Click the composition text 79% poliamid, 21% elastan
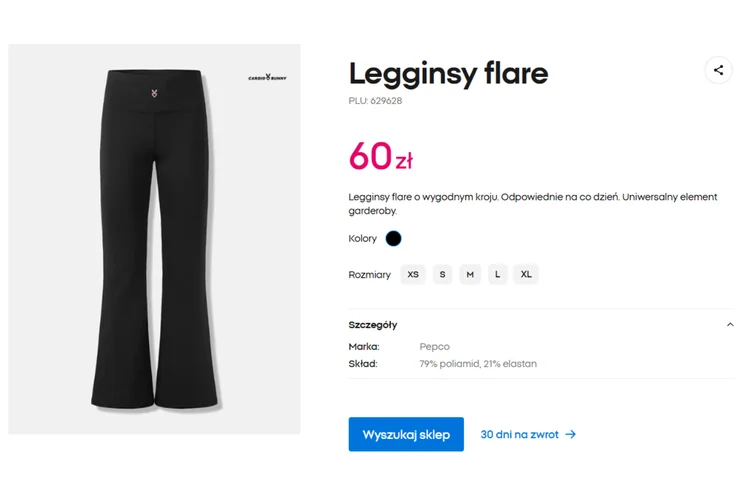Image resolution: width=748 pixels, height=494 pixels. (x=477, y=364)
